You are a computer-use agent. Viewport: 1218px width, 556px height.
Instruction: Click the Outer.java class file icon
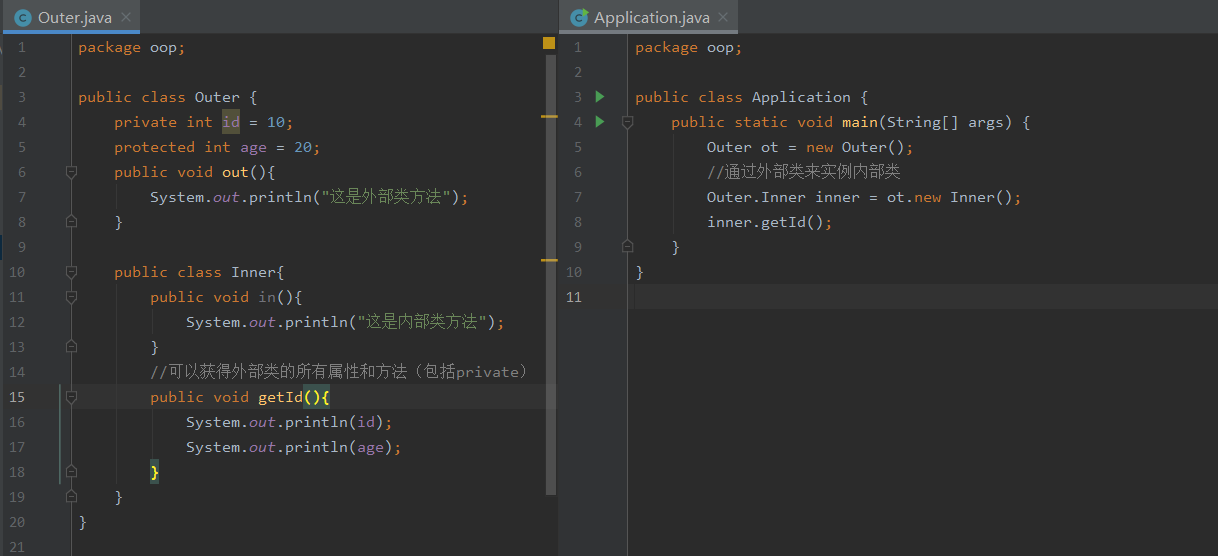(23, 18)
